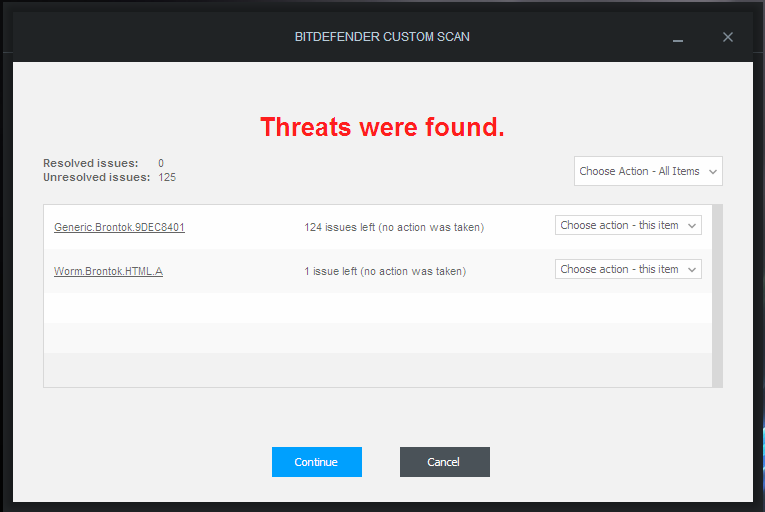Click the threats list vertical scrollbar
The image size is (765, 512).
tap(717, 296)
